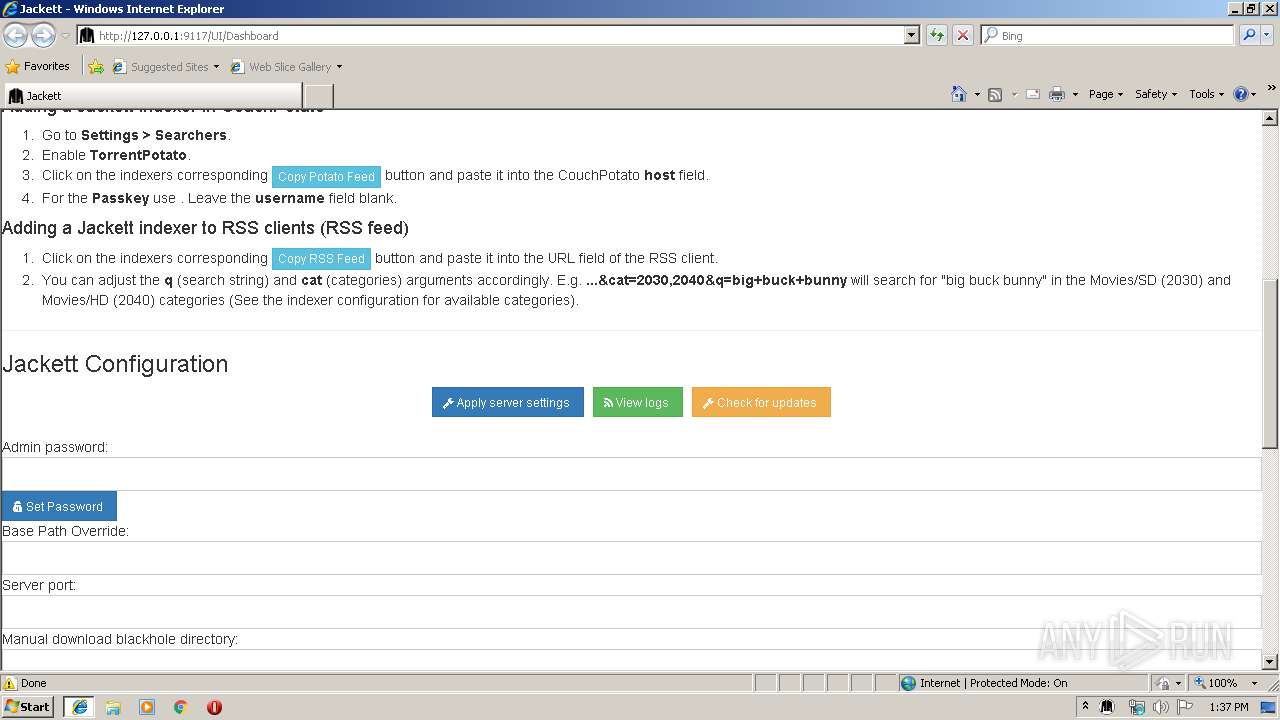Focus the Base Path Override field
Viewport: 1280px width, 720px height.
[631, 557]
